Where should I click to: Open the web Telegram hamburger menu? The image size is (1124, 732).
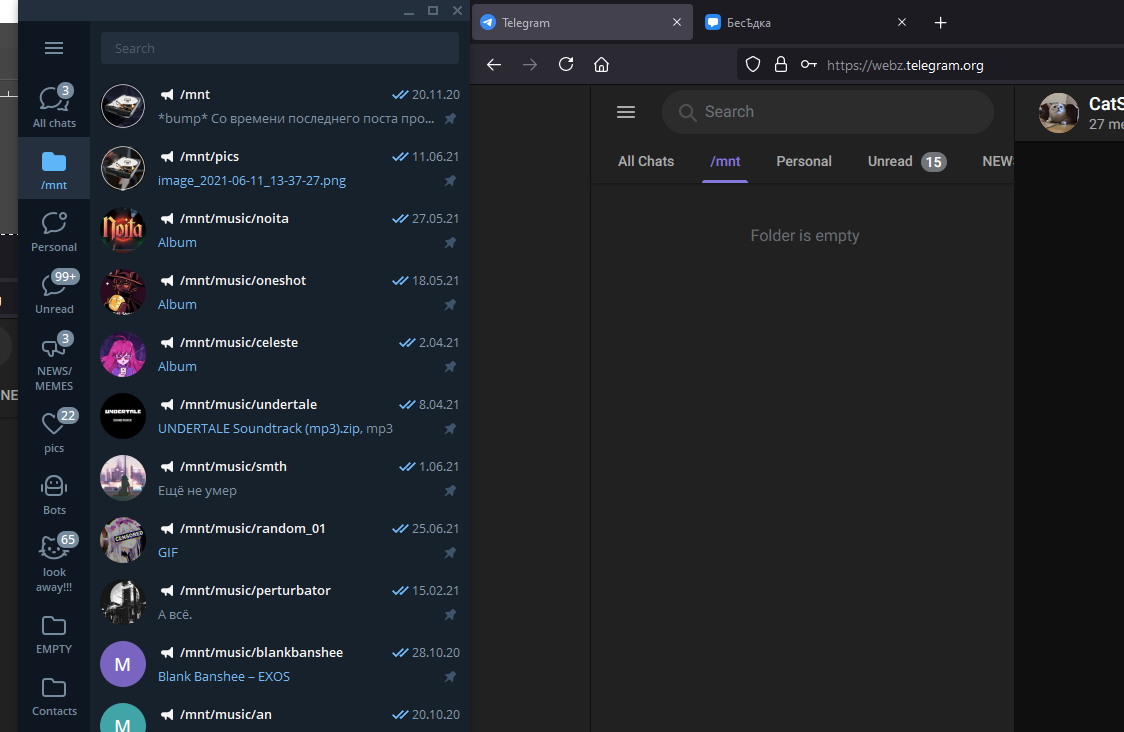pyautogui.click(x=626, y=112)
